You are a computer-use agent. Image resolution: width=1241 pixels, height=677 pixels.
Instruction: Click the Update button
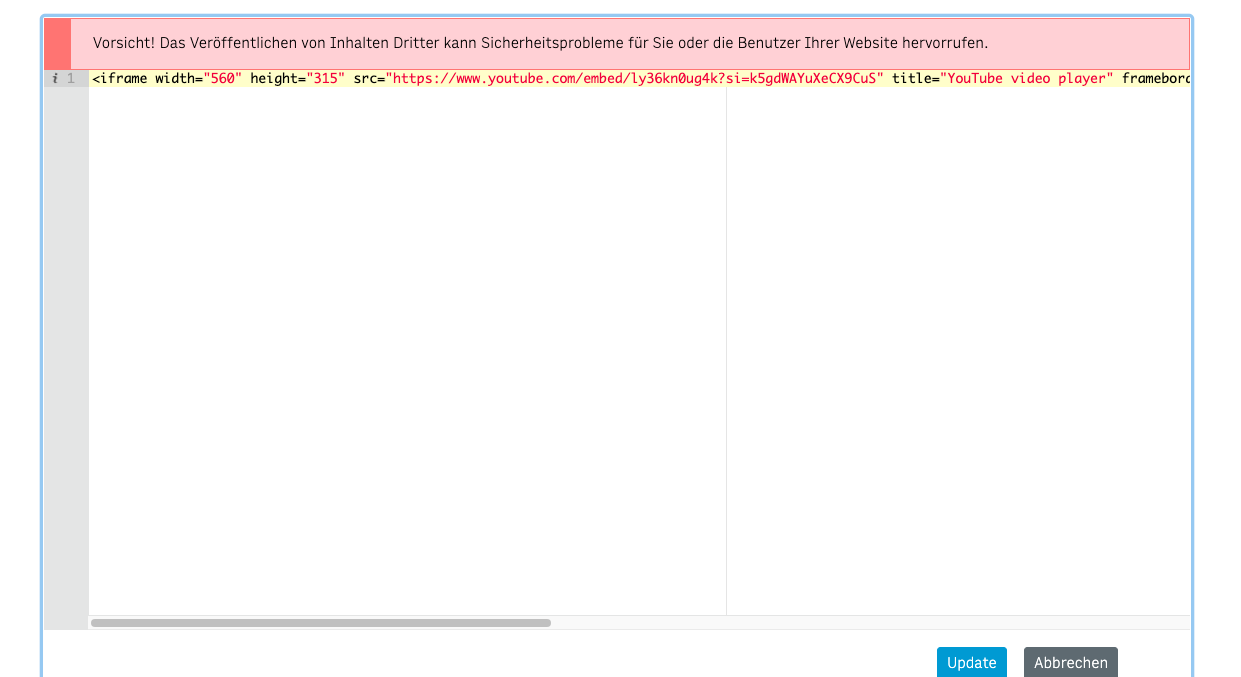pos(971,662)
